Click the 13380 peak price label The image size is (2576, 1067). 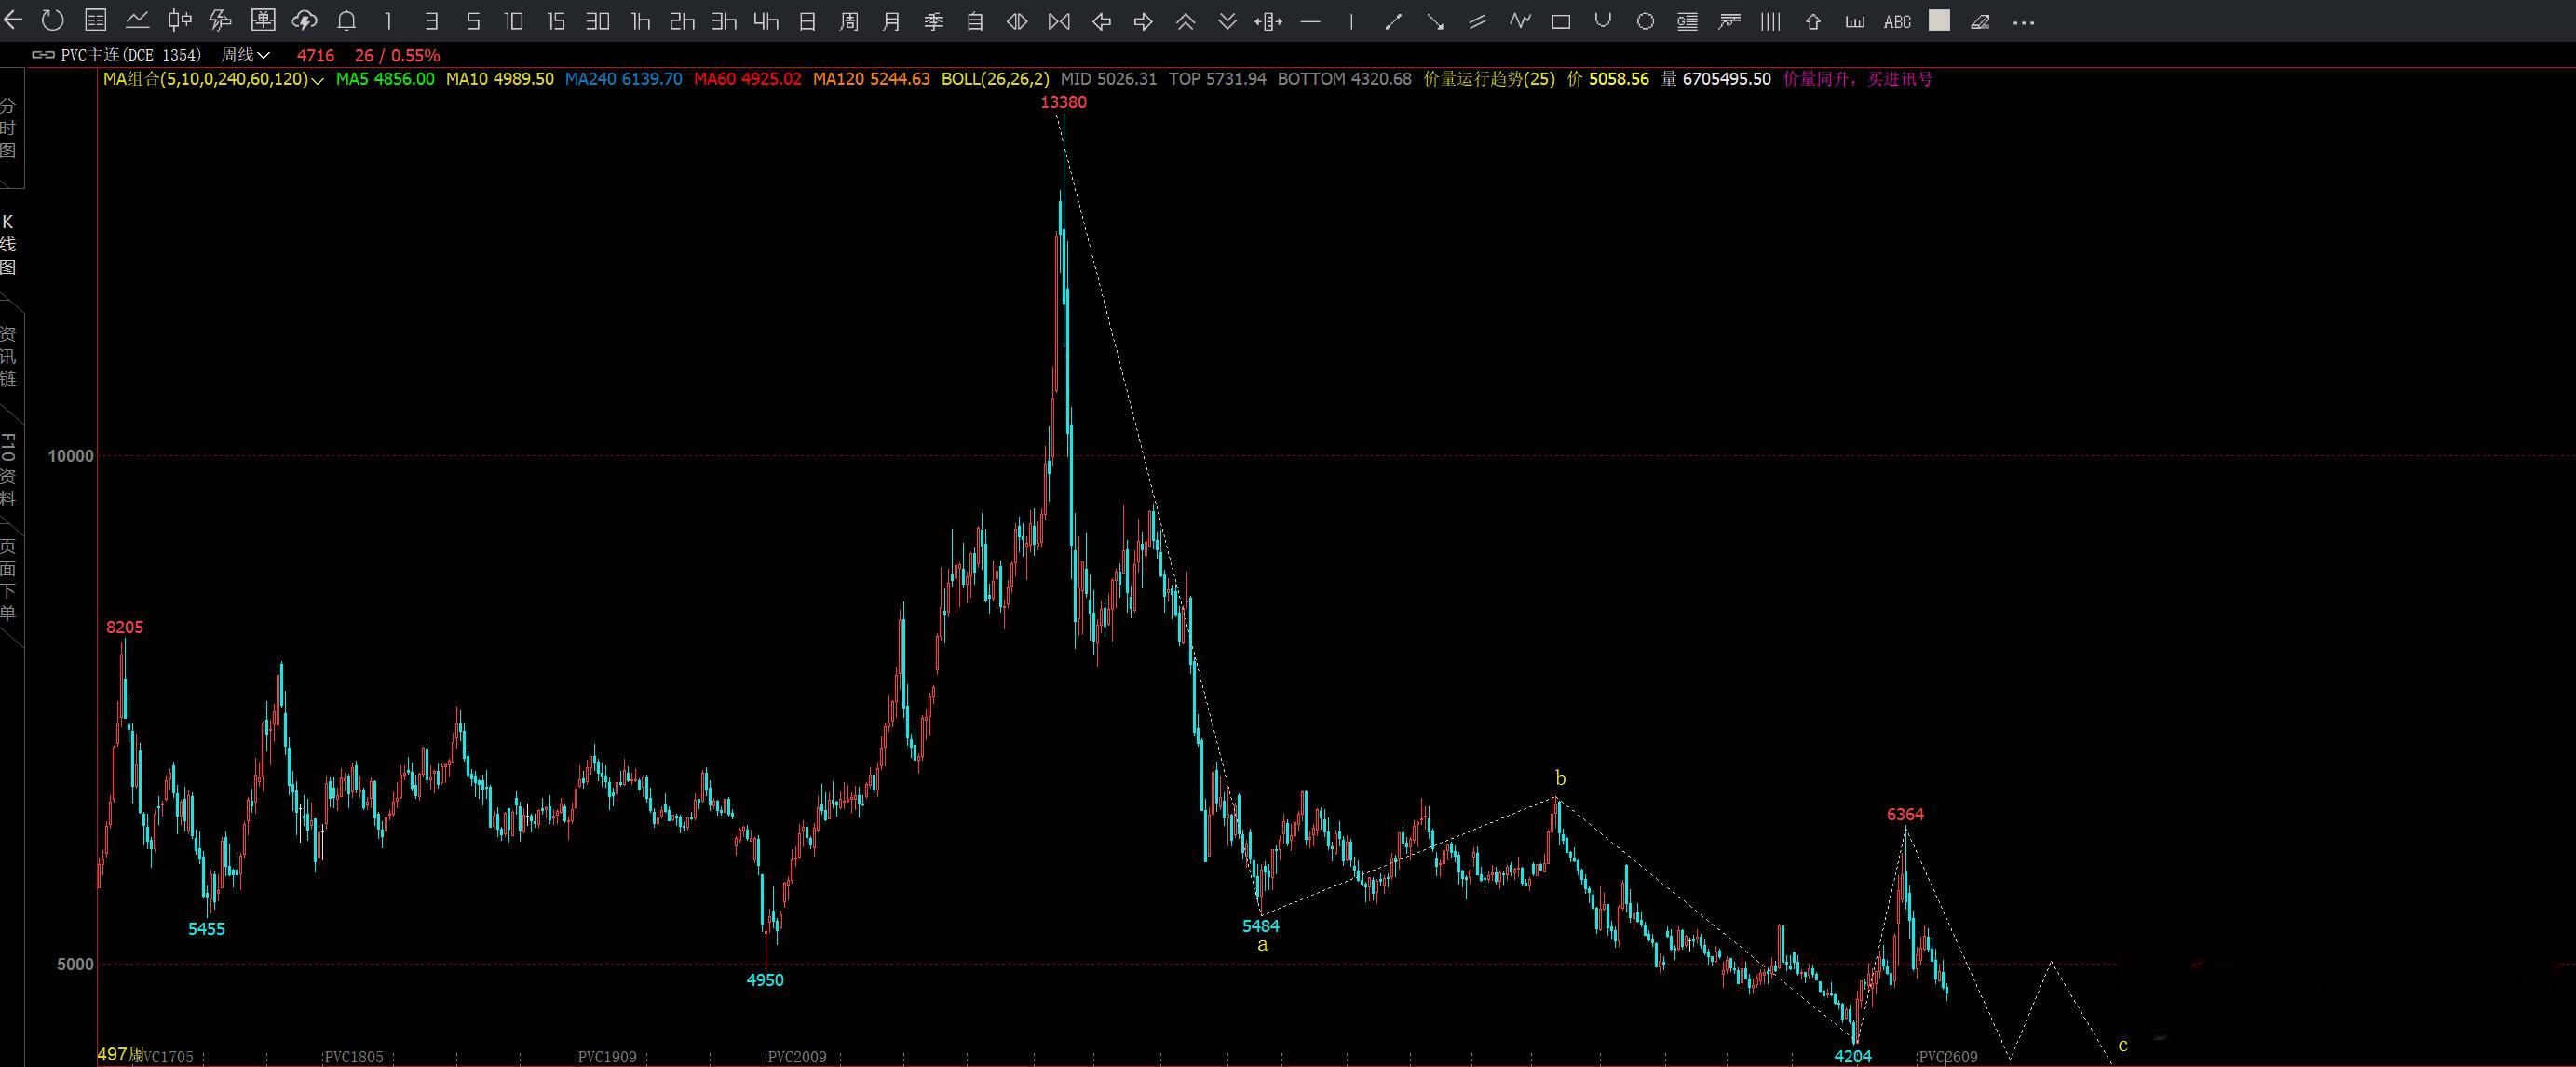point(1063,102)
